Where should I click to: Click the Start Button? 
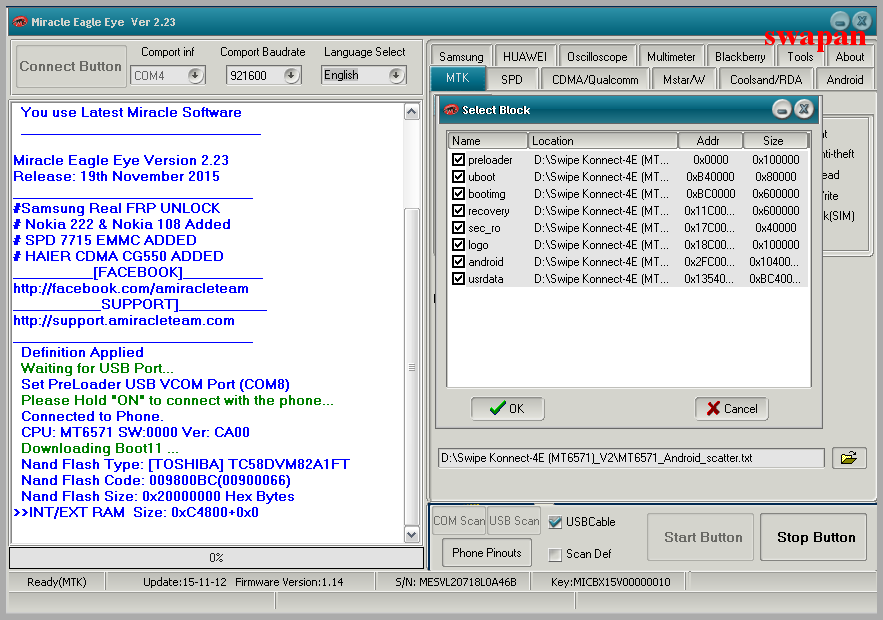pyautogui.click(x=701, y=537)
